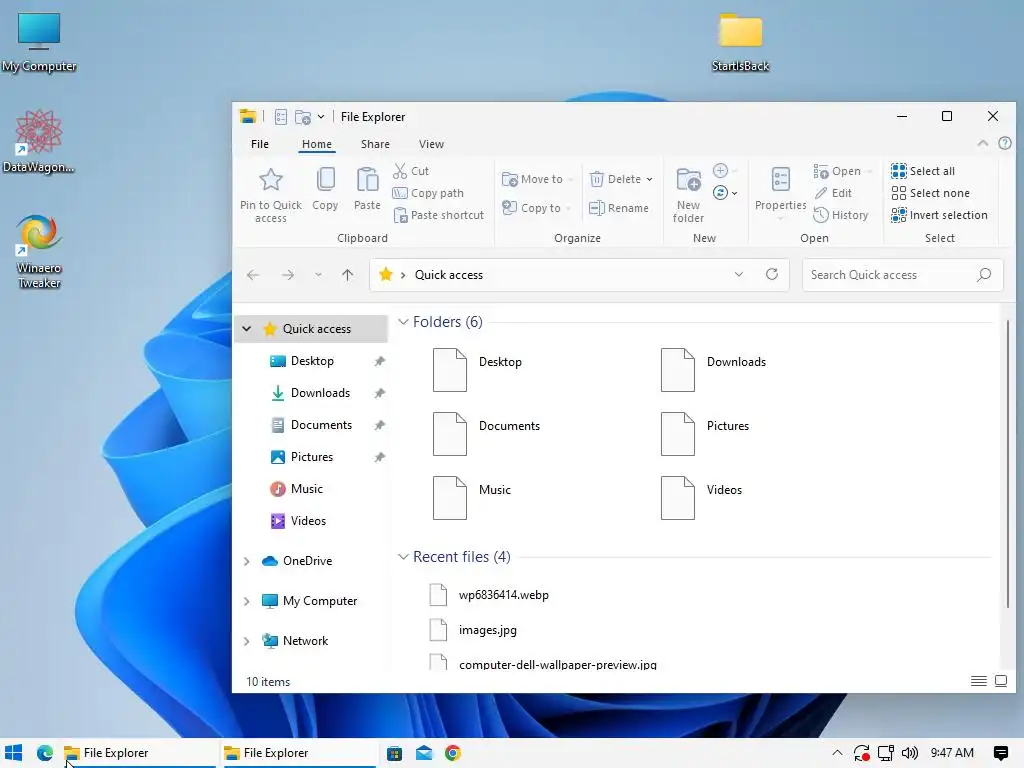
Task: Select second File Explorer taskbar button
Action: coord(298,753)
